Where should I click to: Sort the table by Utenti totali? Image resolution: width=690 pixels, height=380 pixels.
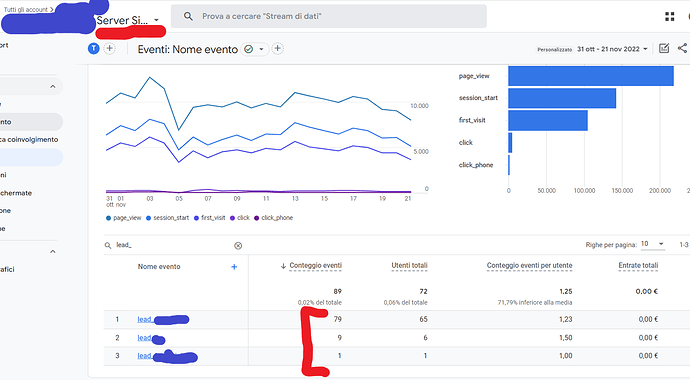click(x=409, y=266)
